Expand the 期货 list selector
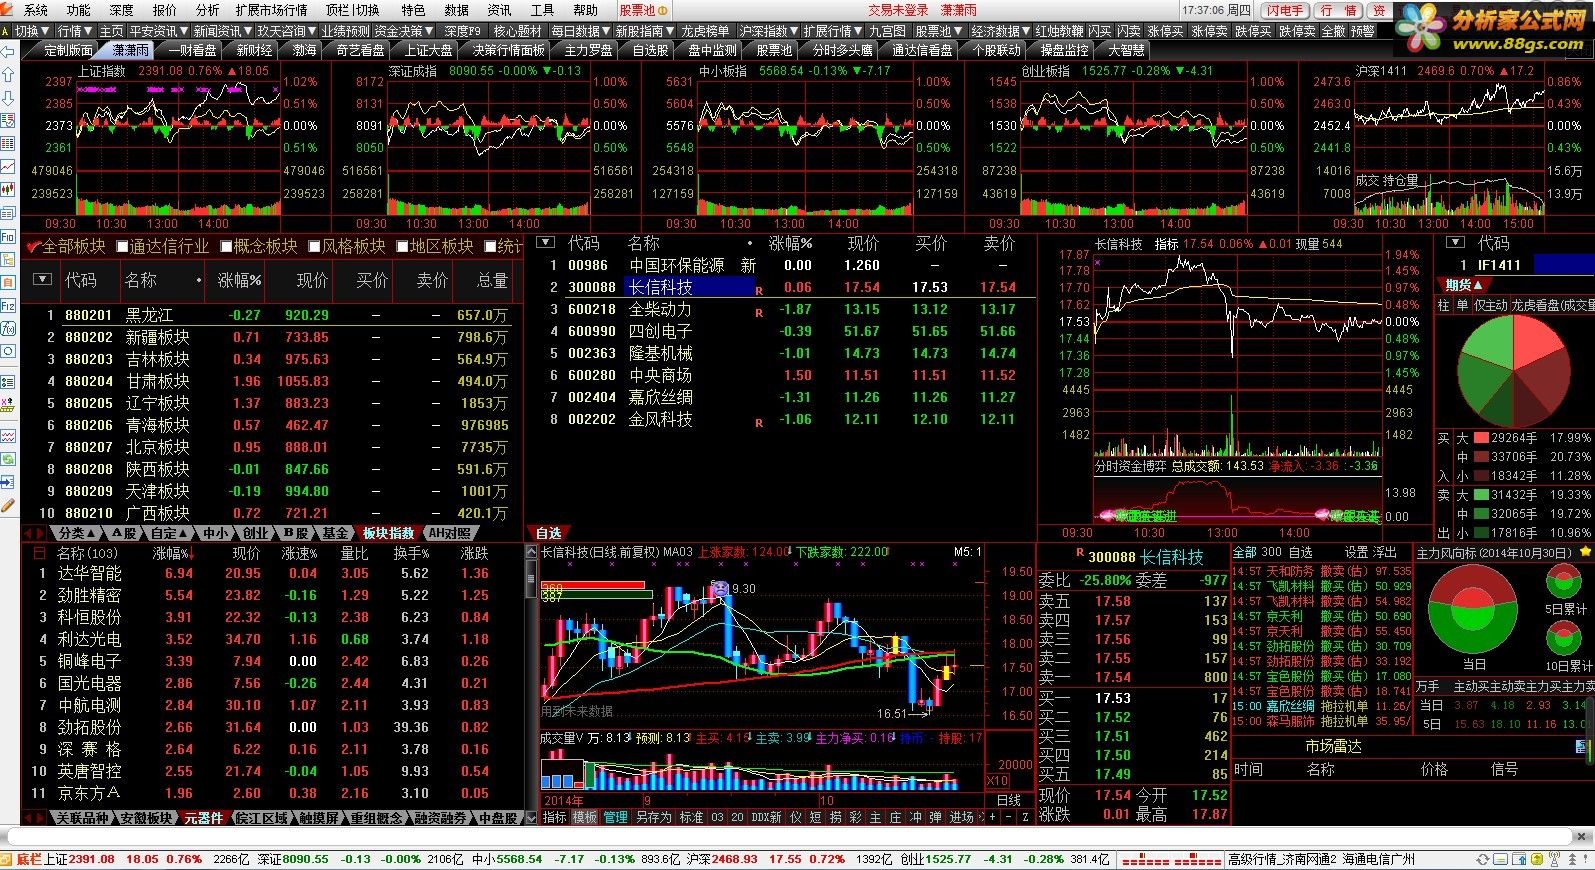This screenshot has width=1595, height=870. coord(1465,285)
